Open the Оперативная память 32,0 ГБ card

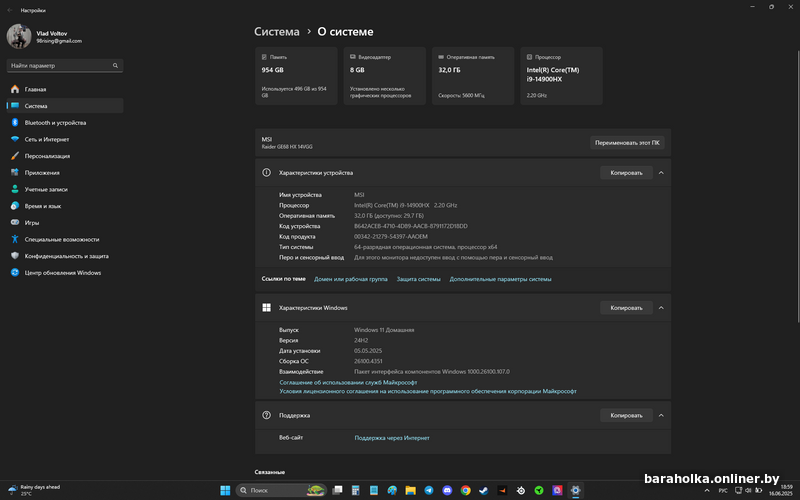click(x=473, y=76)
